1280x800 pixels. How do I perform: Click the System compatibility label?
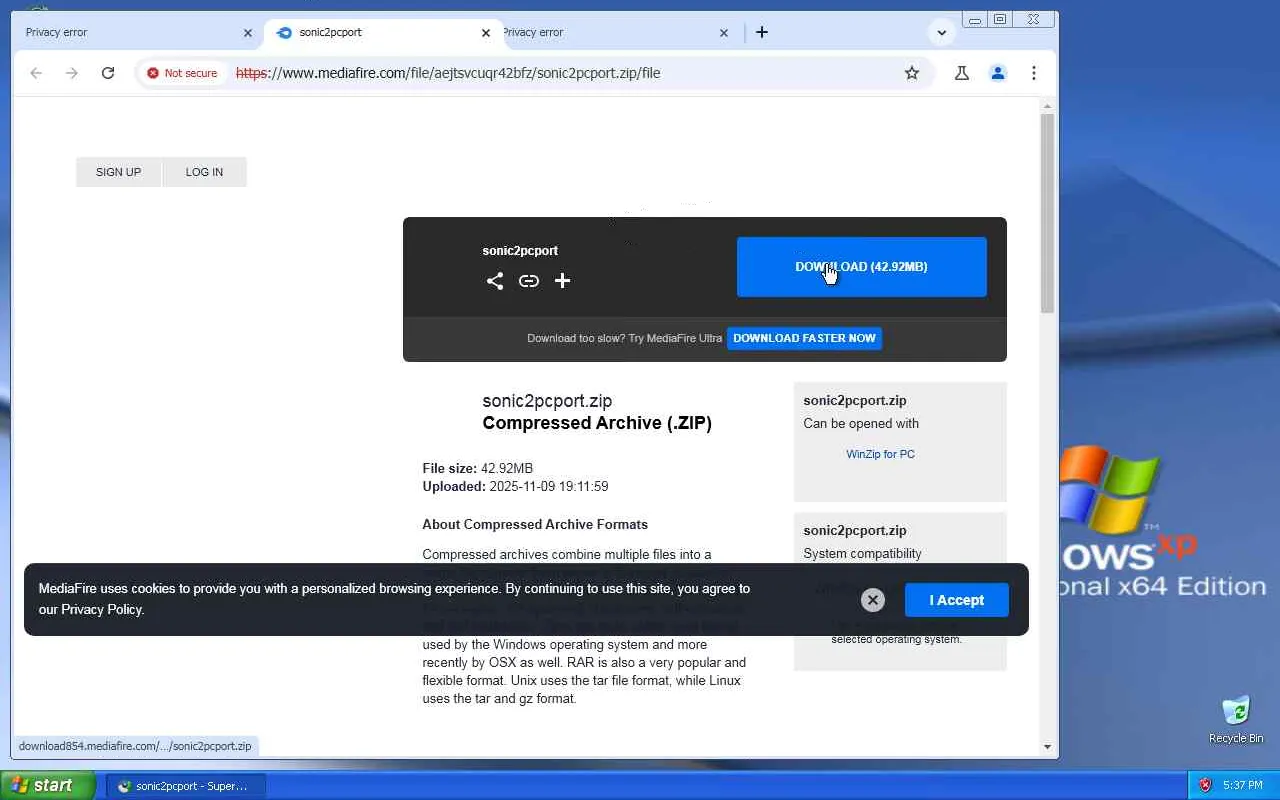click(862, 554)
